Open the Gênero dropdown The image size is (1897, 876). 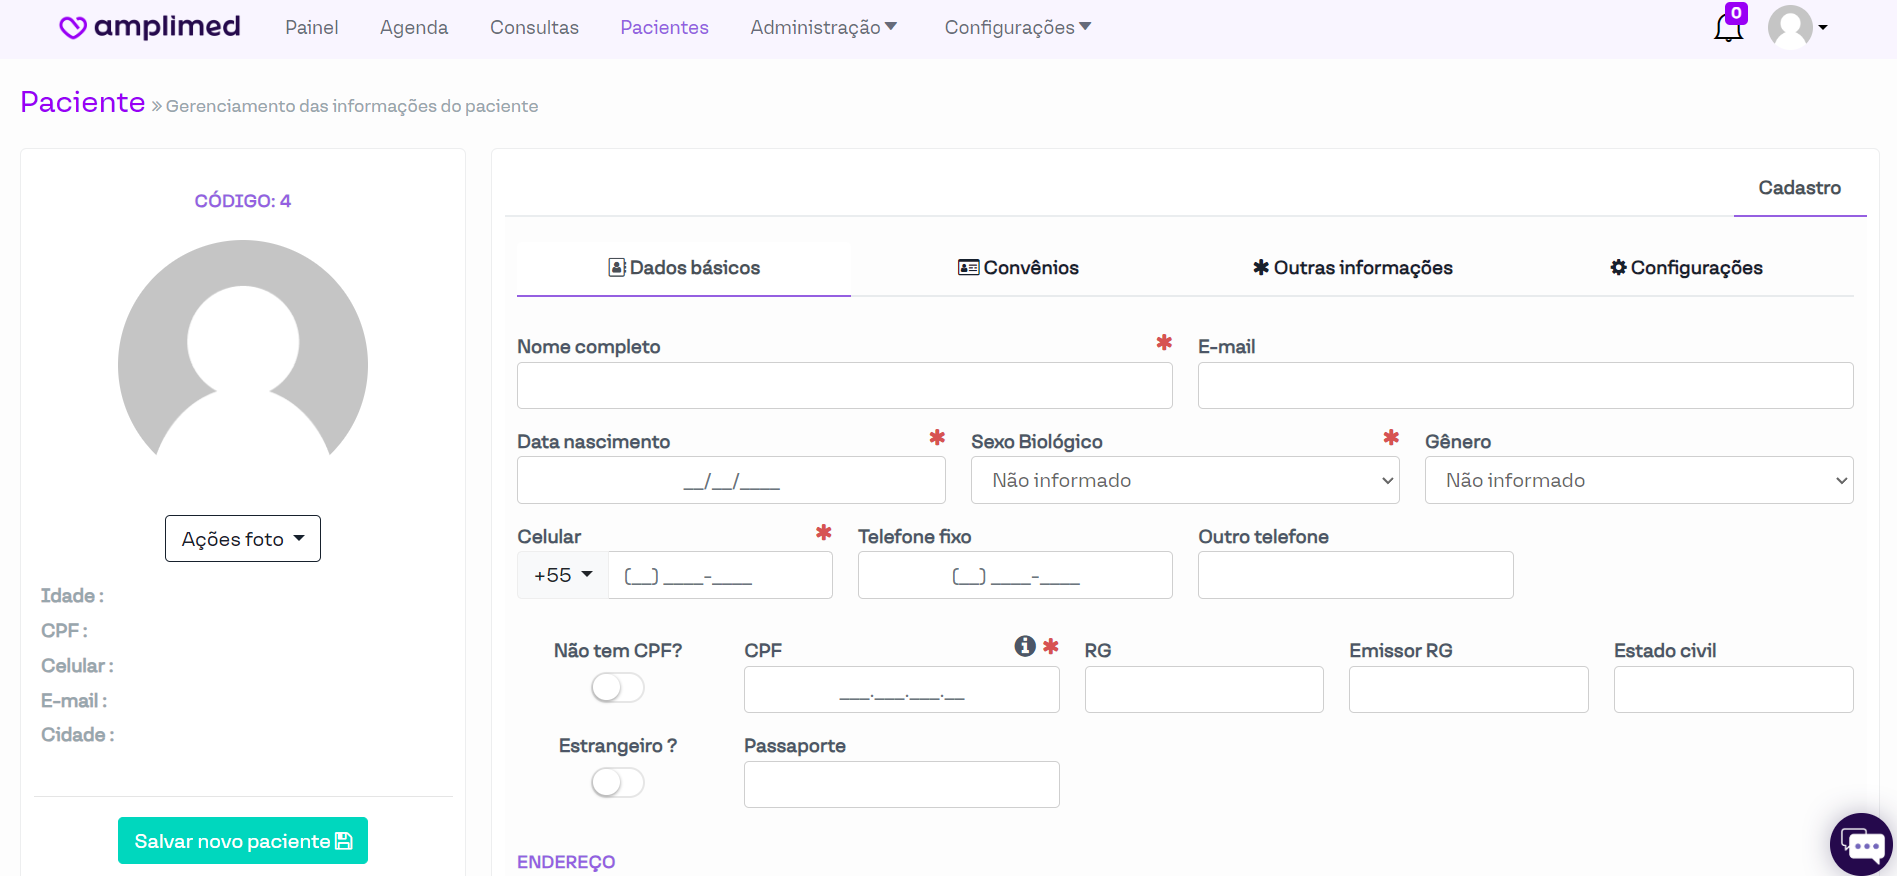[x=1638, y=480]
